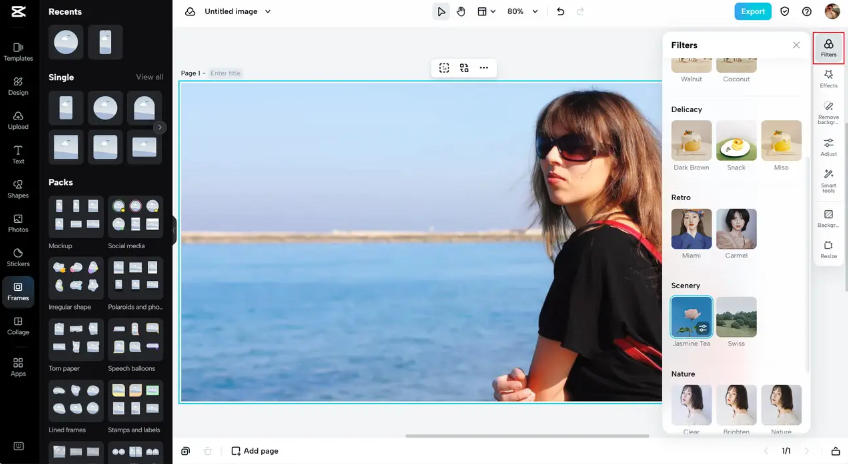Open the Design sidebar tab

[x=18, y=86]
